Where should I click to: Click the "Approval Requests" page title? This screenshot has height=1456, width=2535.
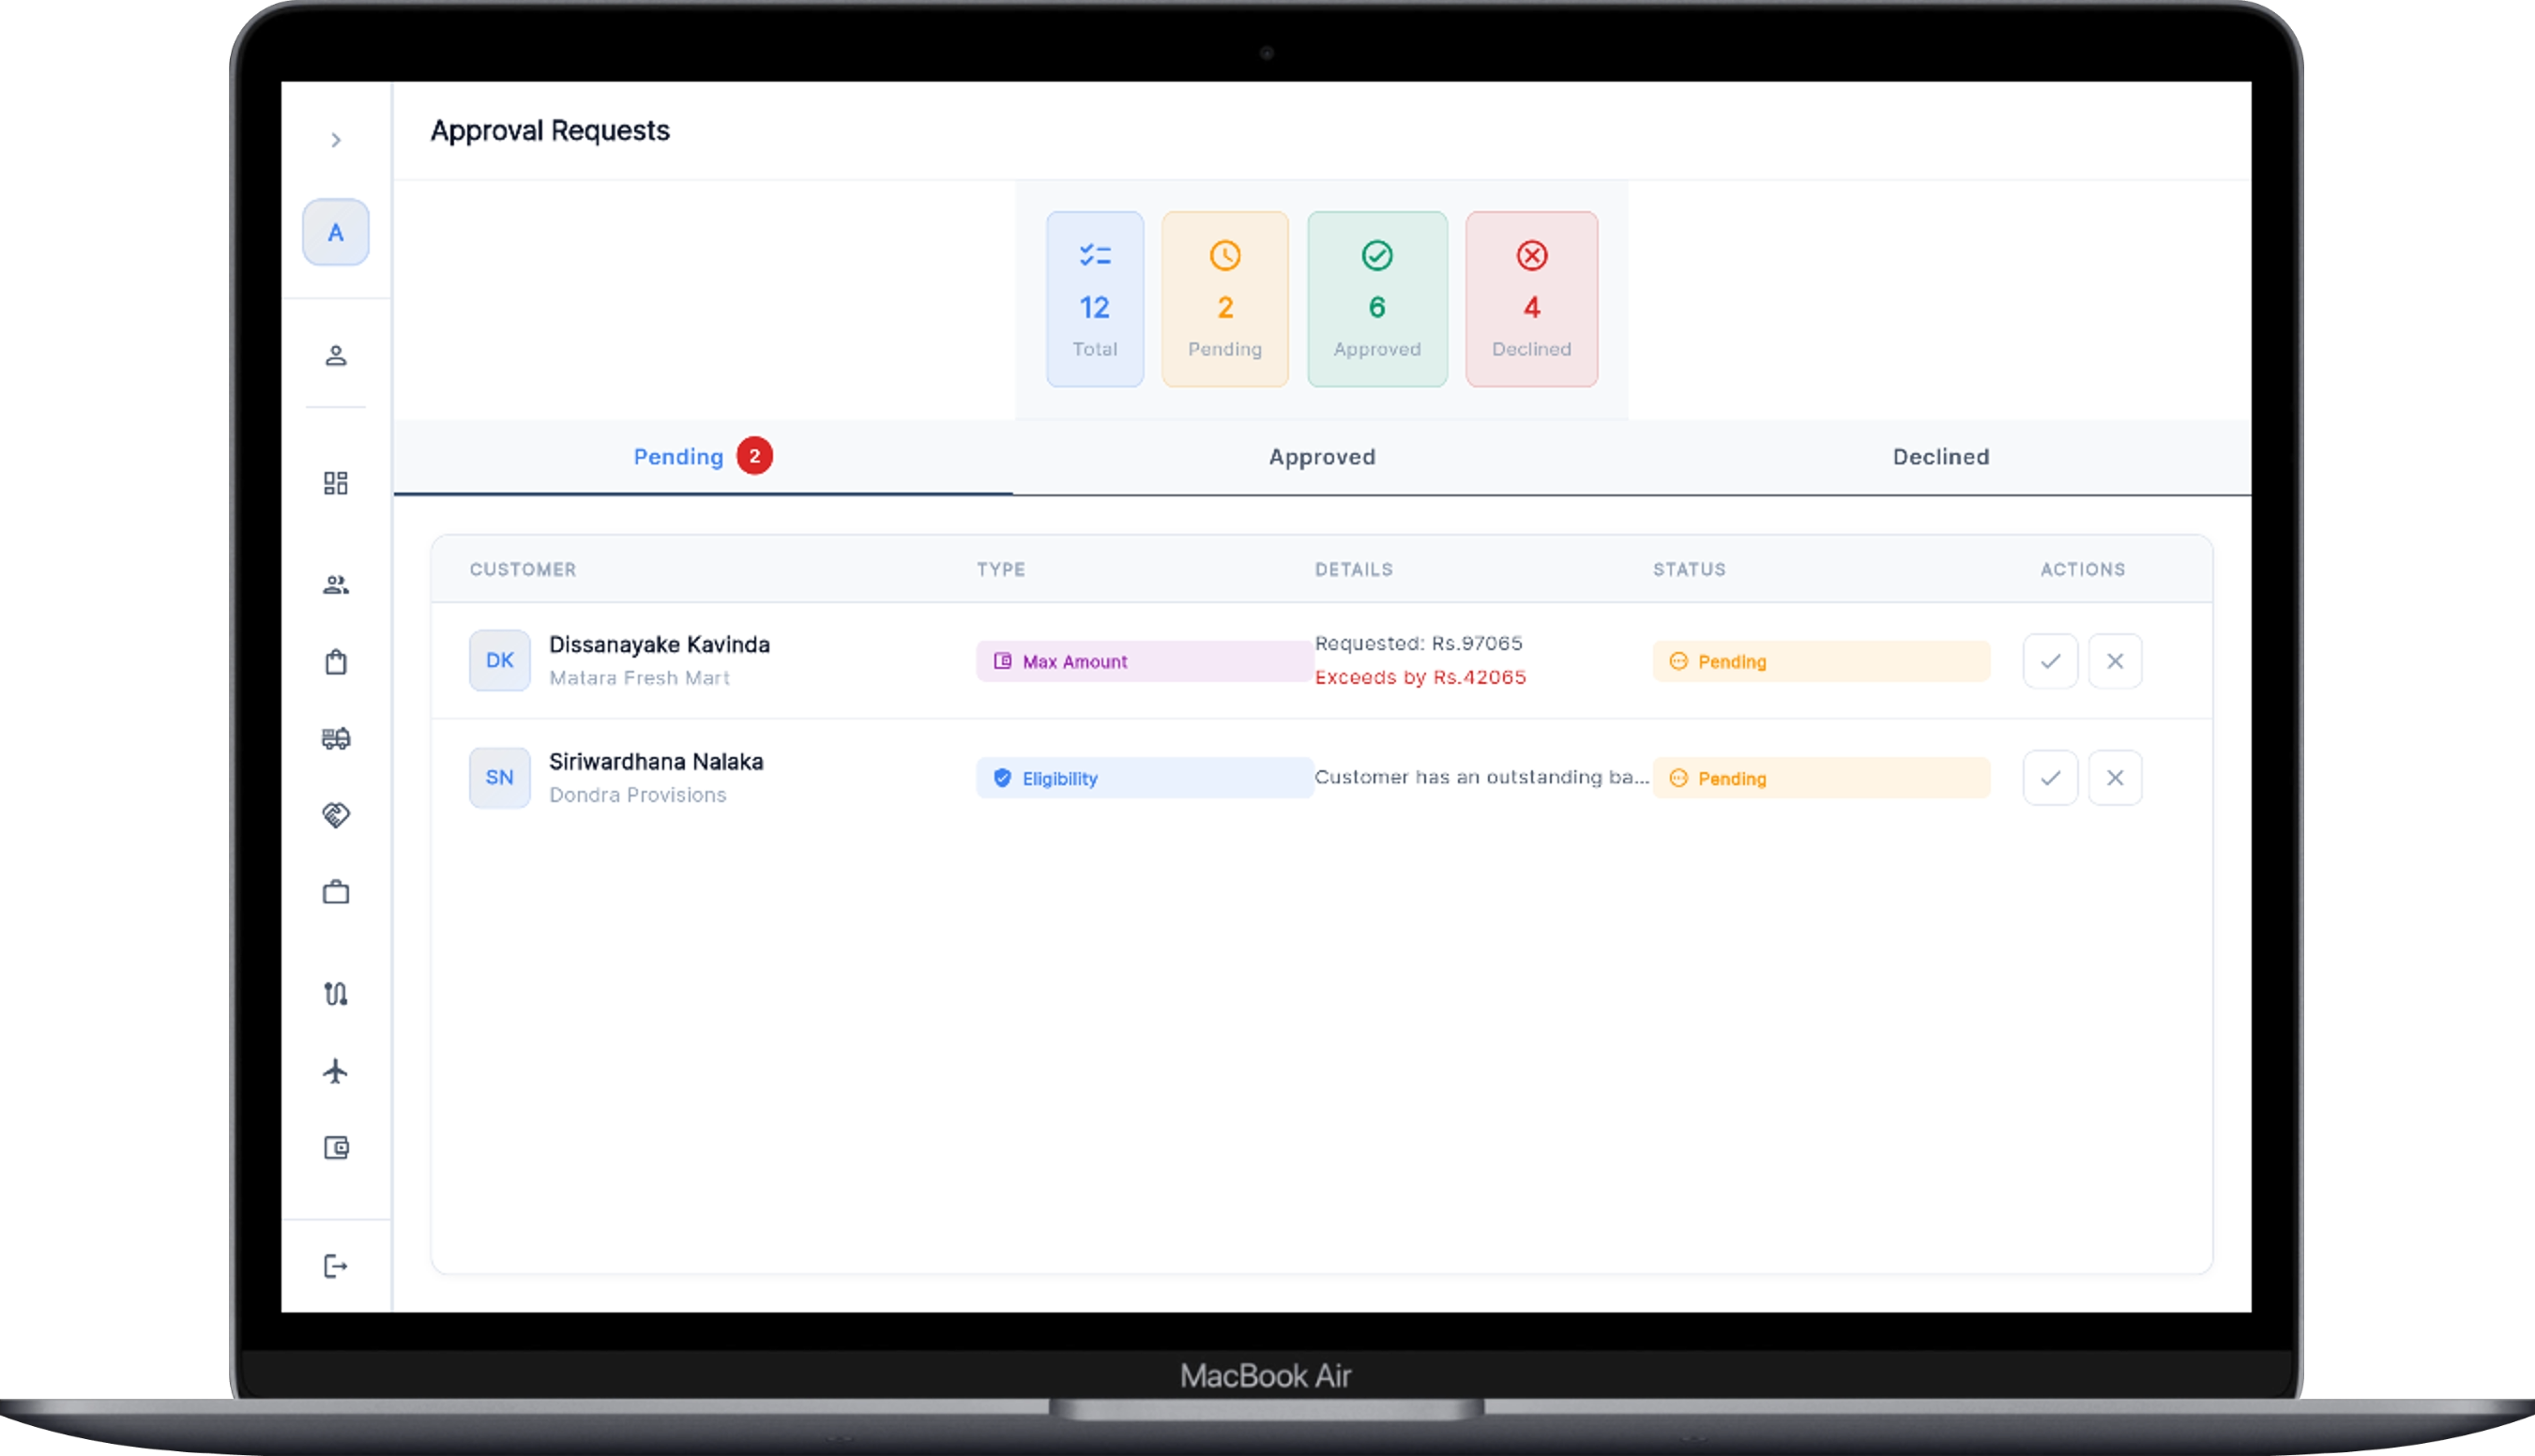point(550,131)
